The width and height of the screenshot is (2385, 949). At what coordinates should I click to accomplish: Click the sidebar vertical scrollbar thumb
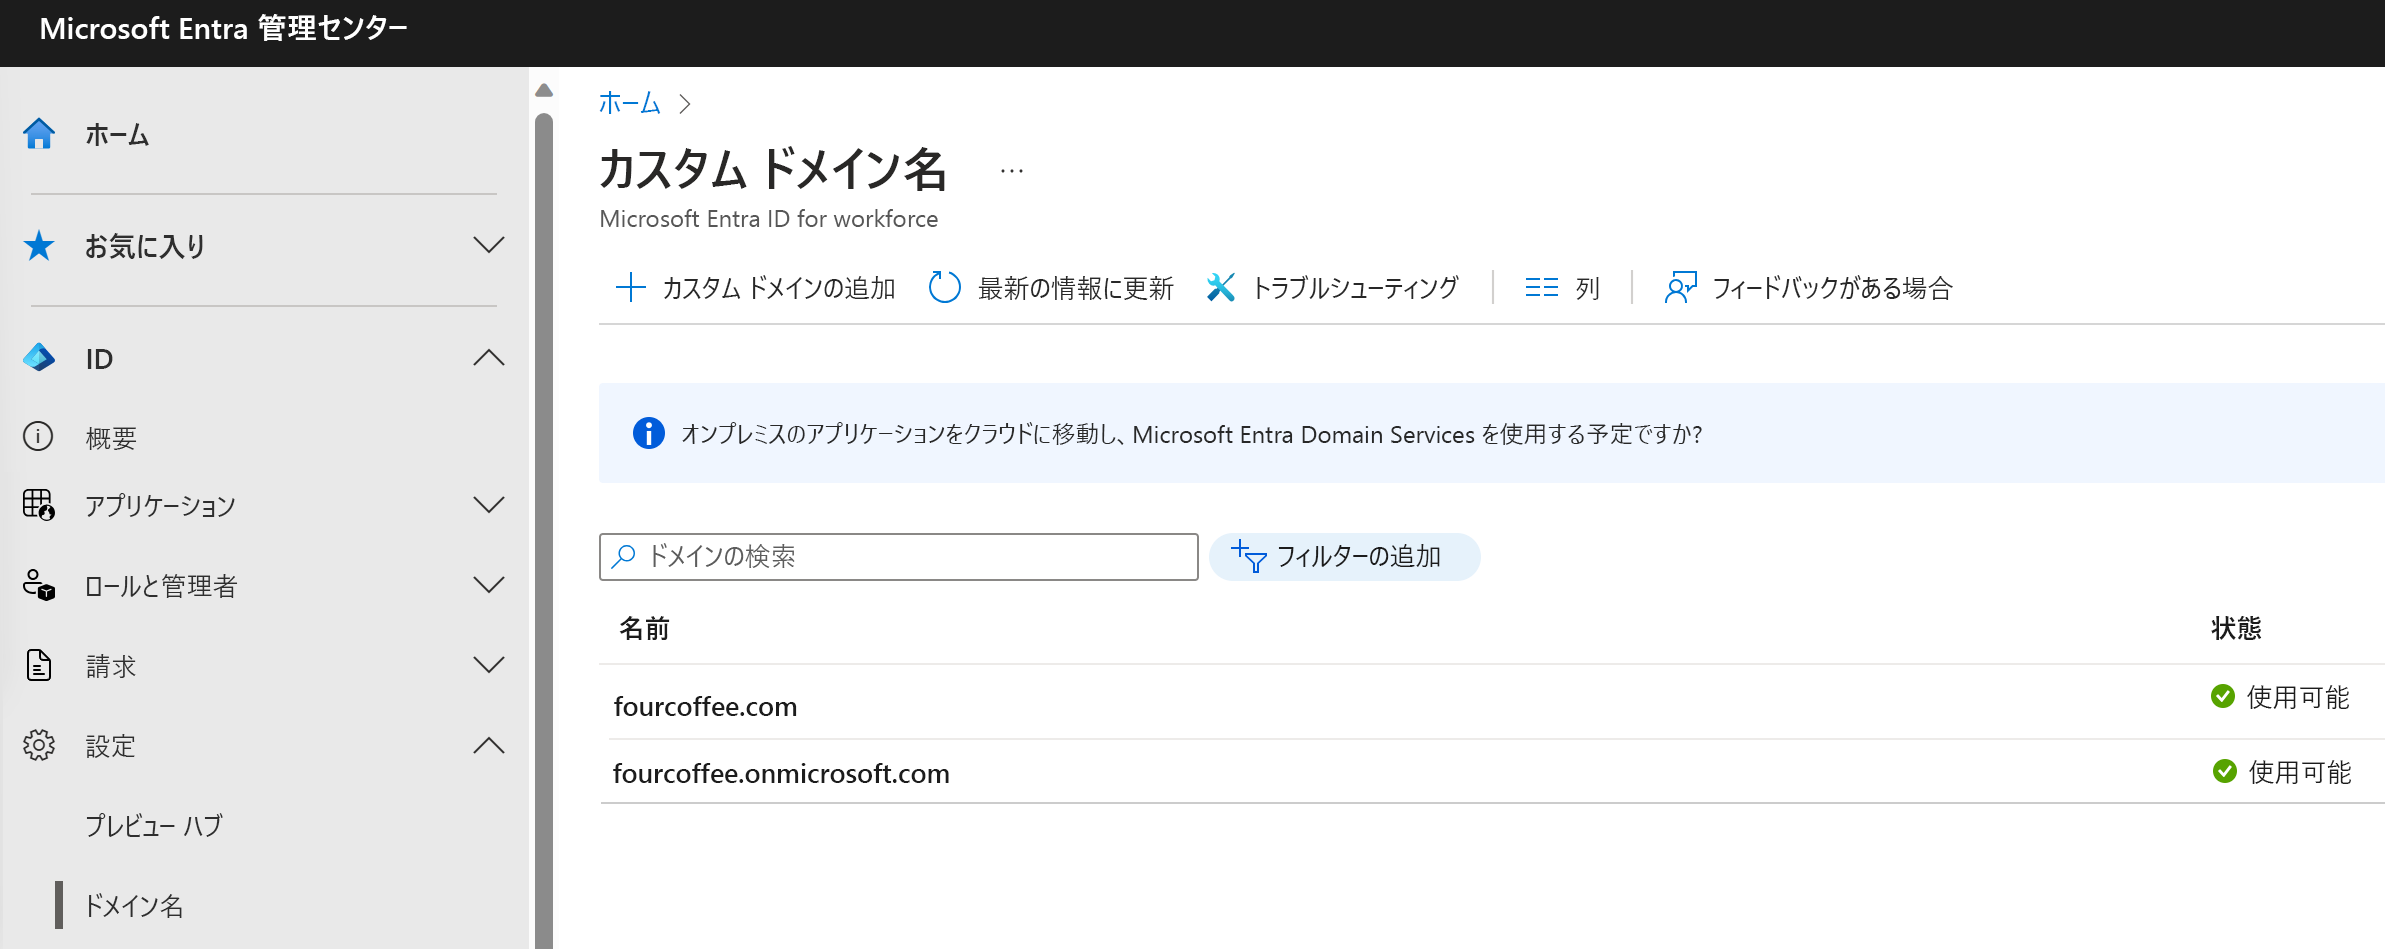544,530
